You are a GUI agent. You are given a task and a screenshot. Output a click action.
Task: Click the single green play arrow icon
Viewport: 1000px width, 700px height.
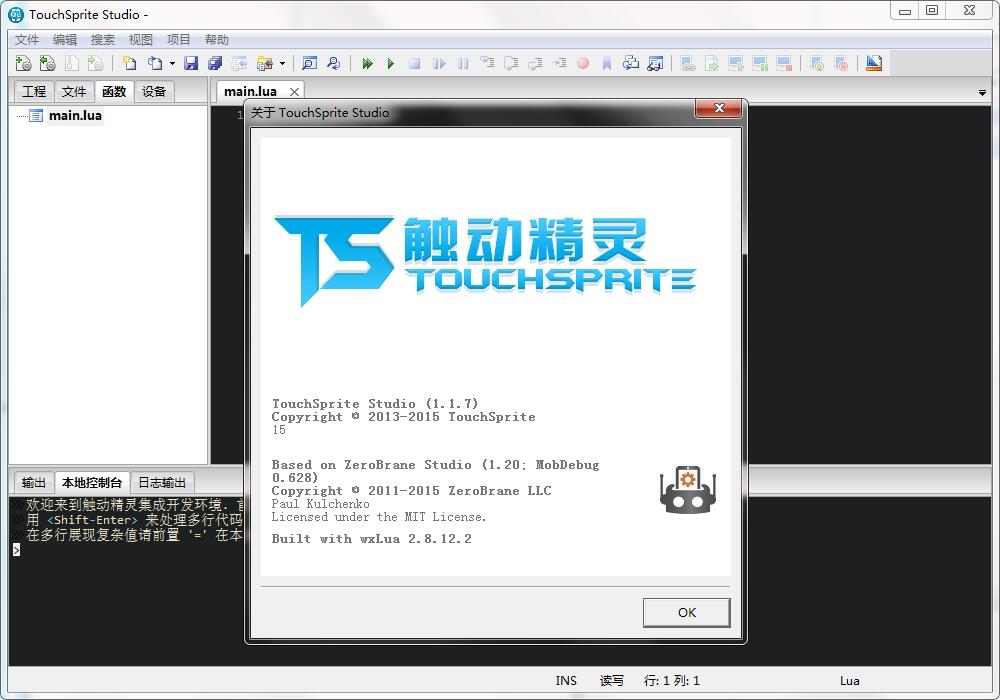coord(390,64)
